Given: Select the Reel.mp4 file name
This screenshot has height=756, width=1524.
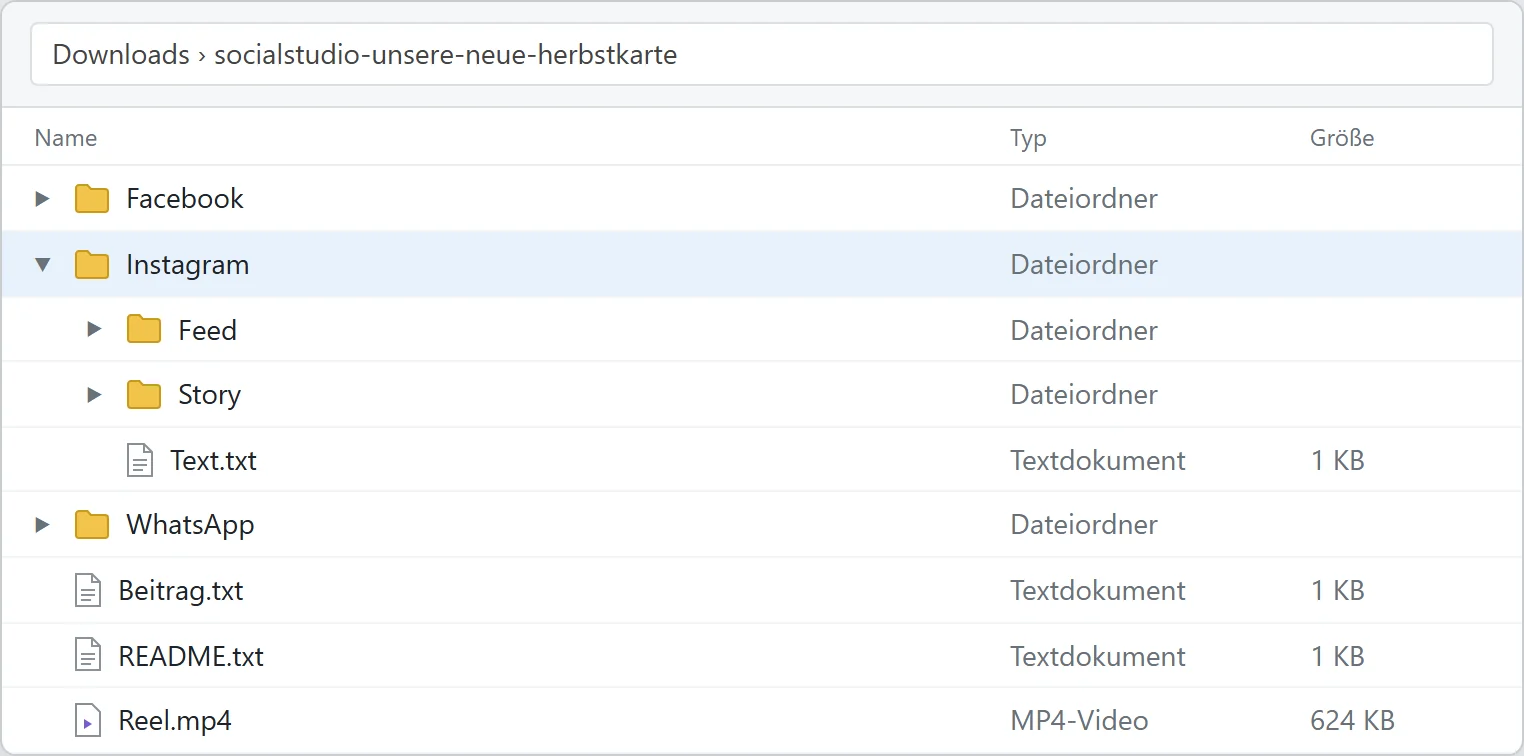Looking at the screenshot, I should [x=175, y=721].
